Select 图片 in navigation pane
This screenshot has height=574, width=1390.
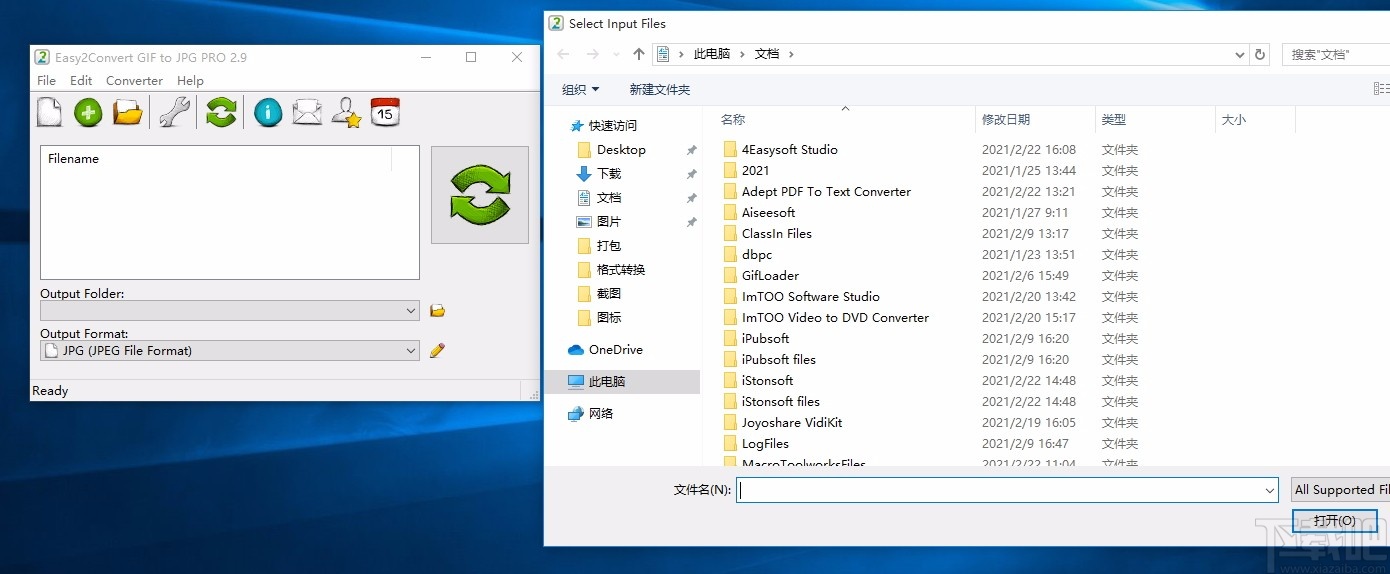609,222
